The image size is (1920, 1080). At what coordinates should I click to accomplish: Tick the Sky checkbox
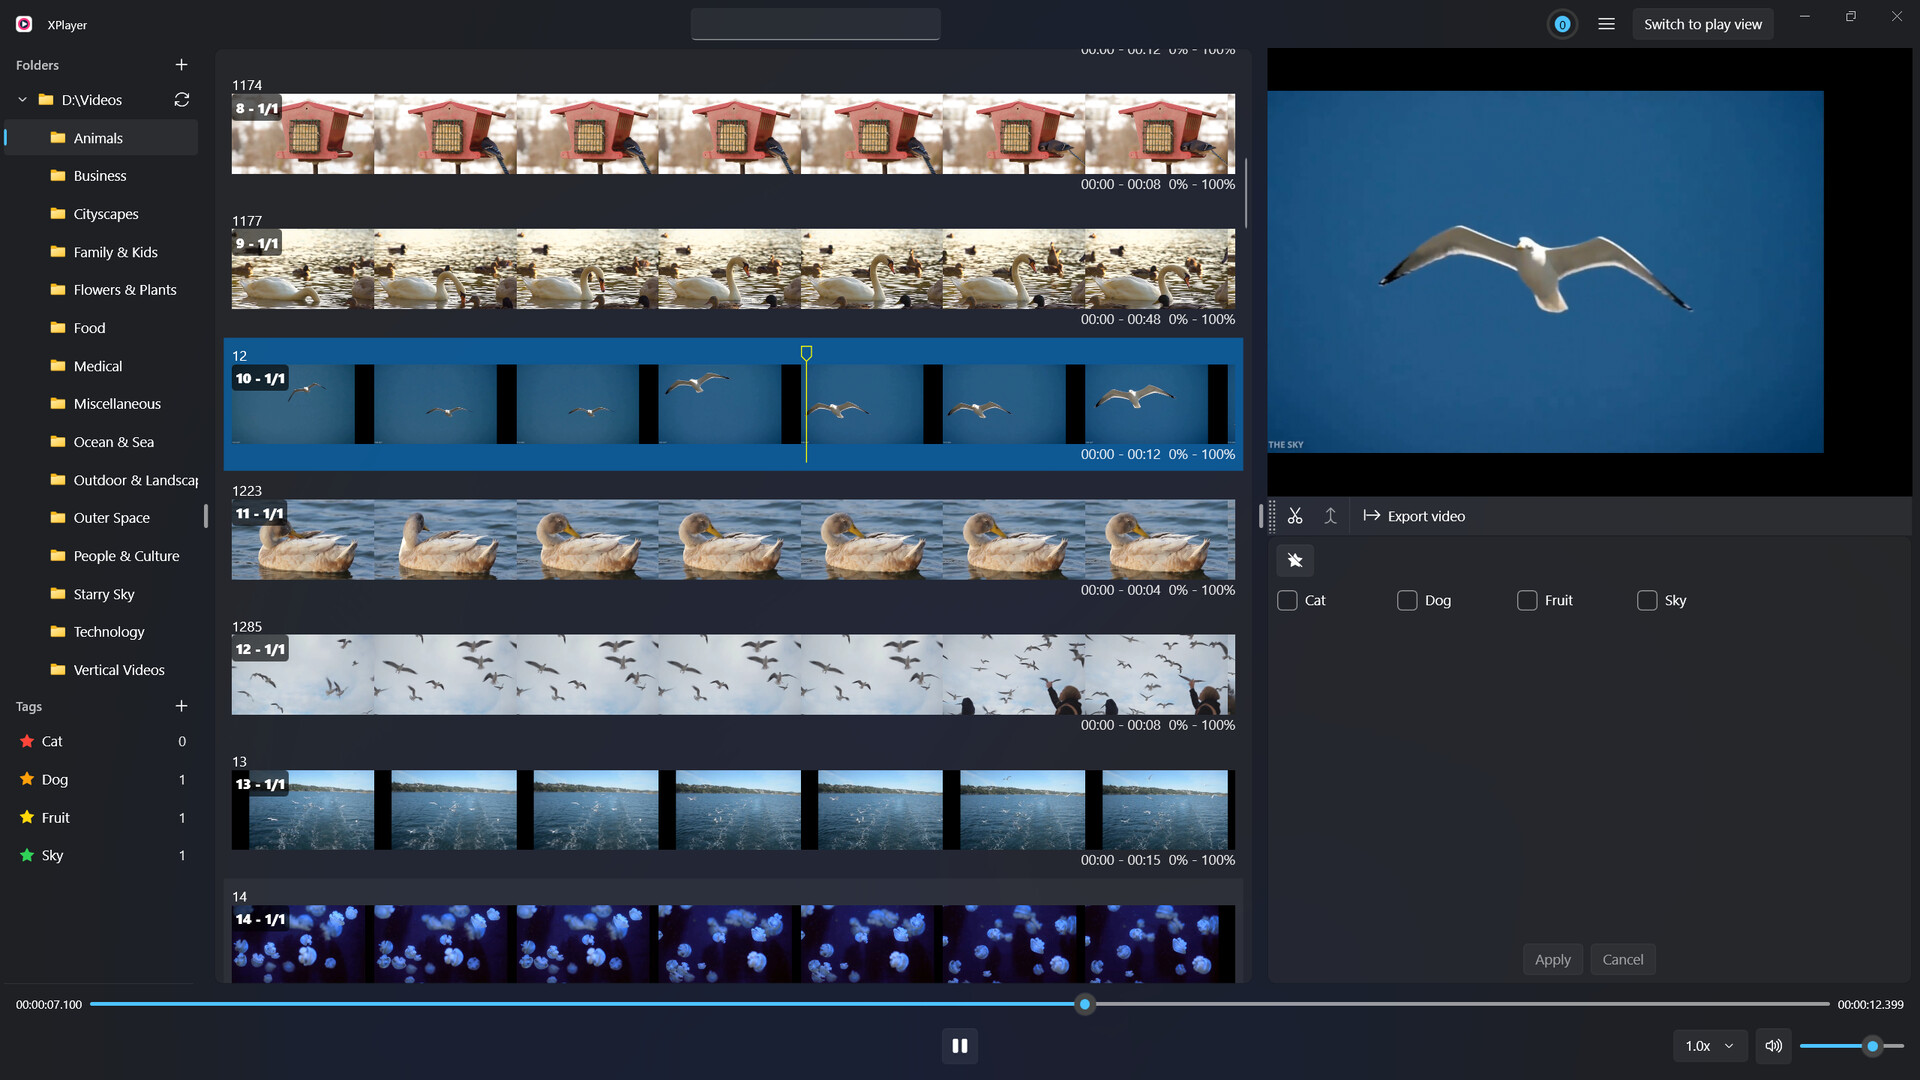[x=1647, y=600]
